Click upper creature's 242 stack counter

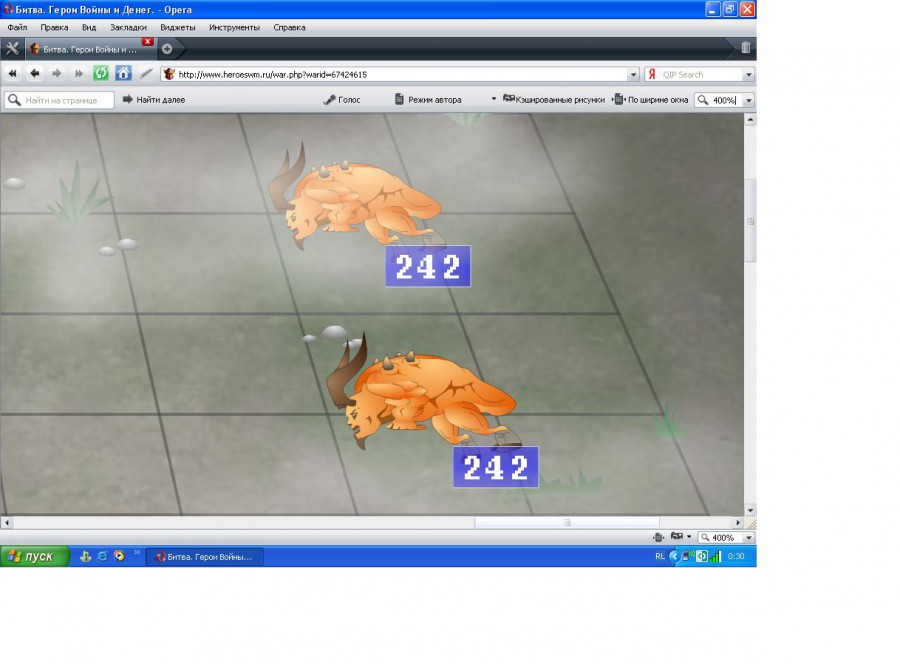point(428,266)
